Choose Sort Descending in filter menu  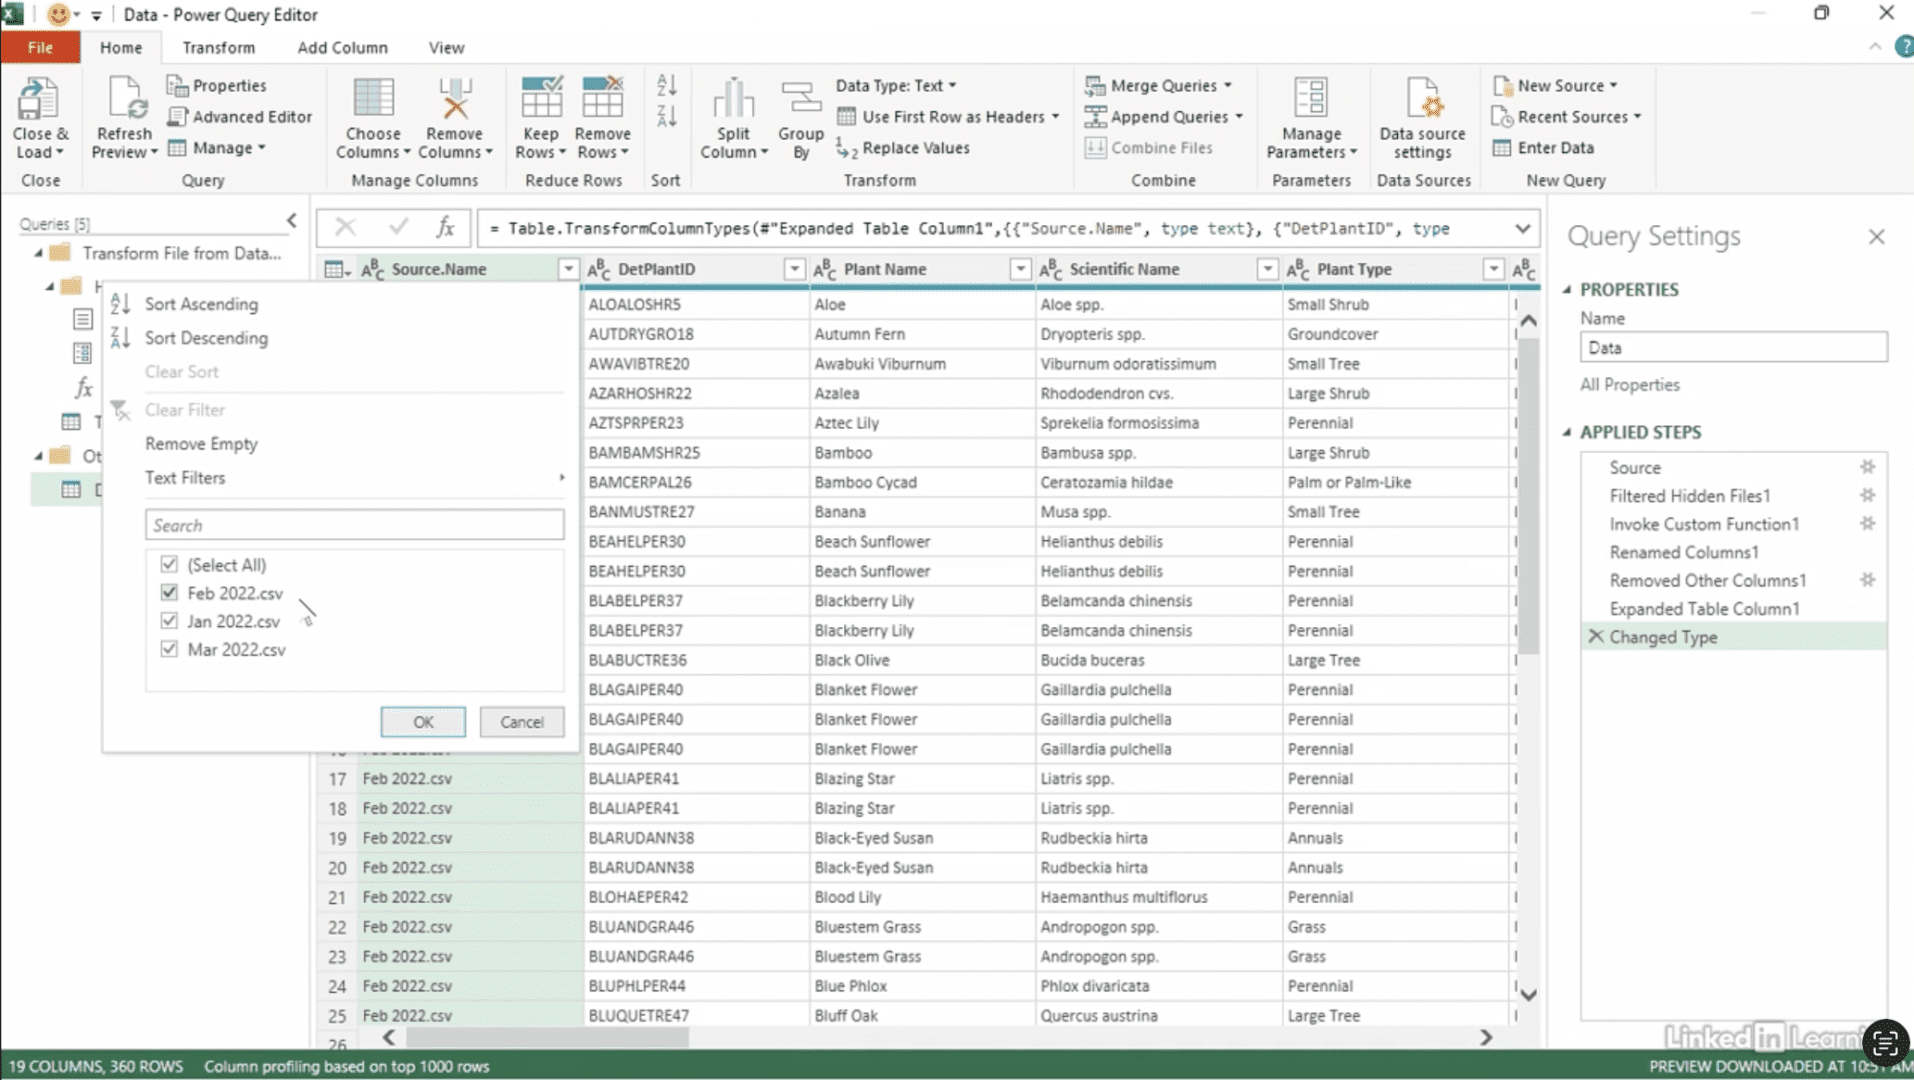coord(206,338)
